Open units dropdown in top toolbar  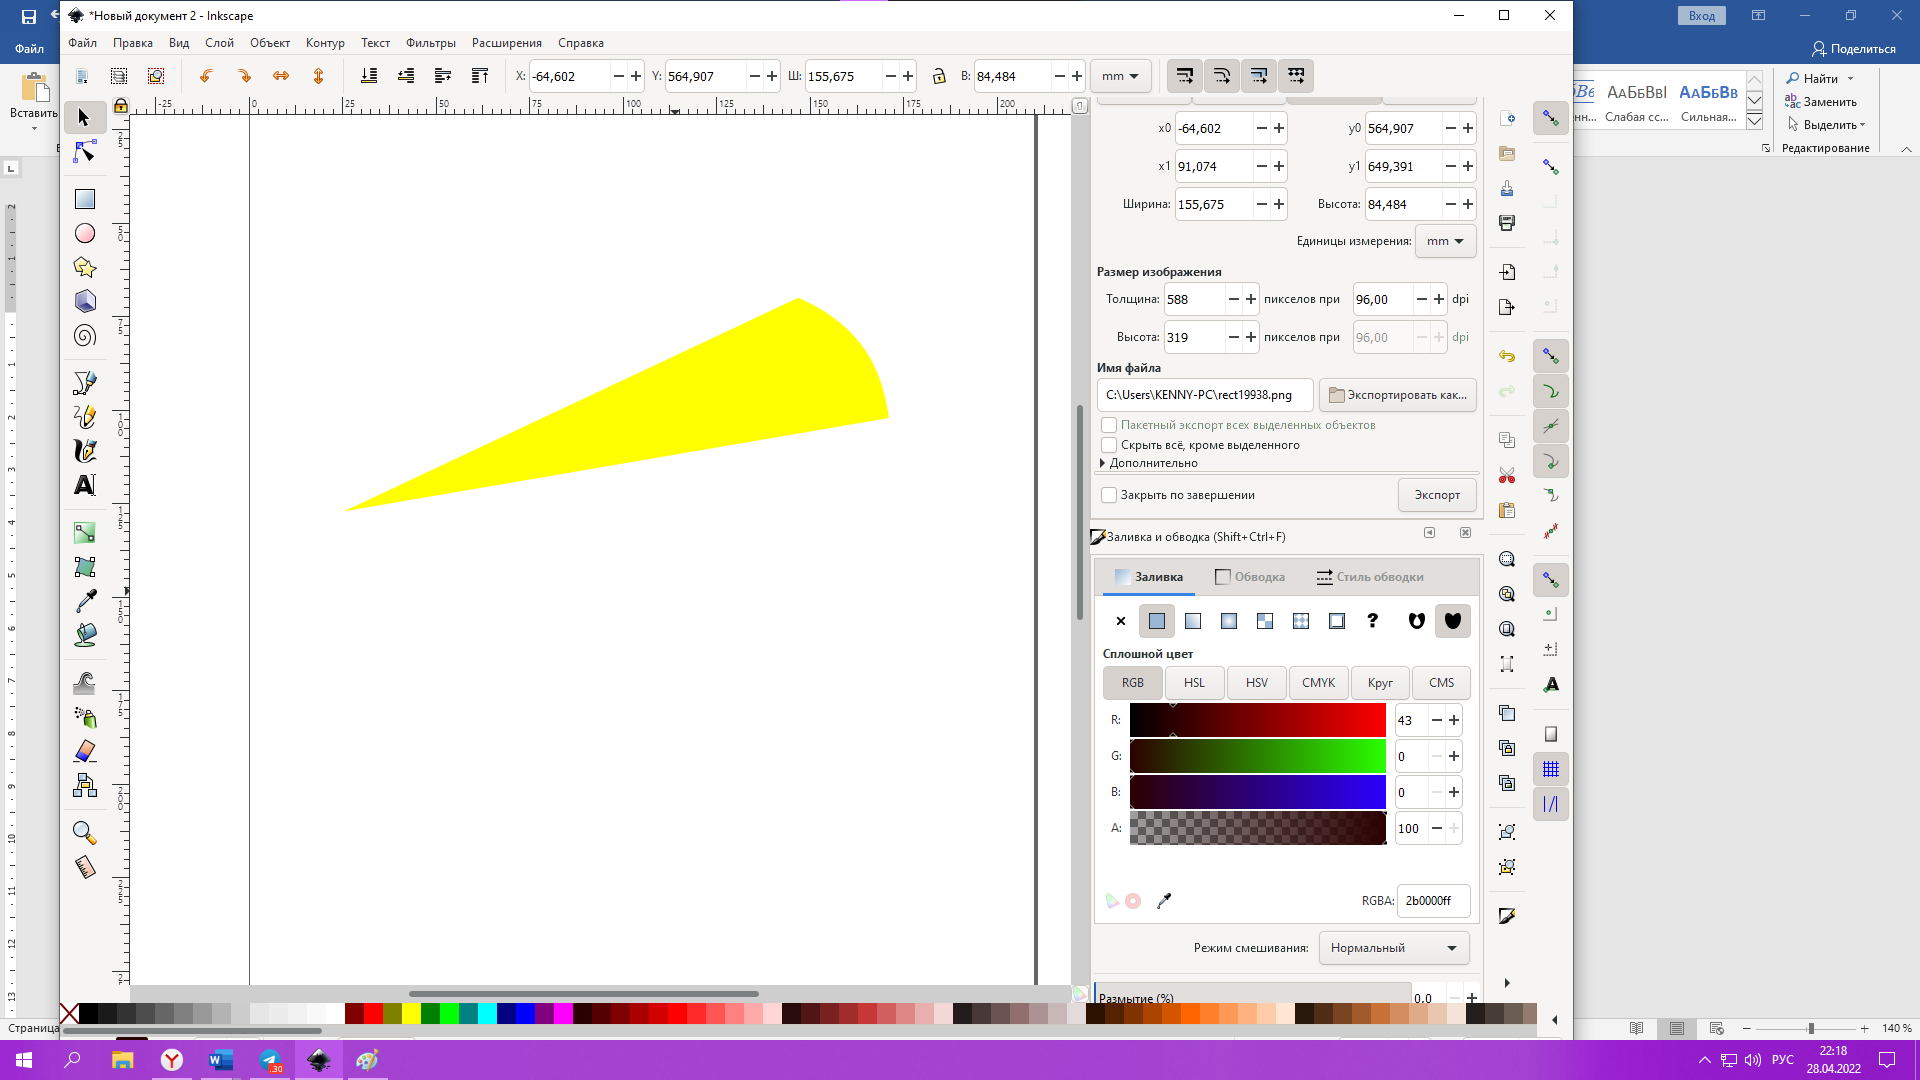pyautogui.click(x=1121, y=76)
